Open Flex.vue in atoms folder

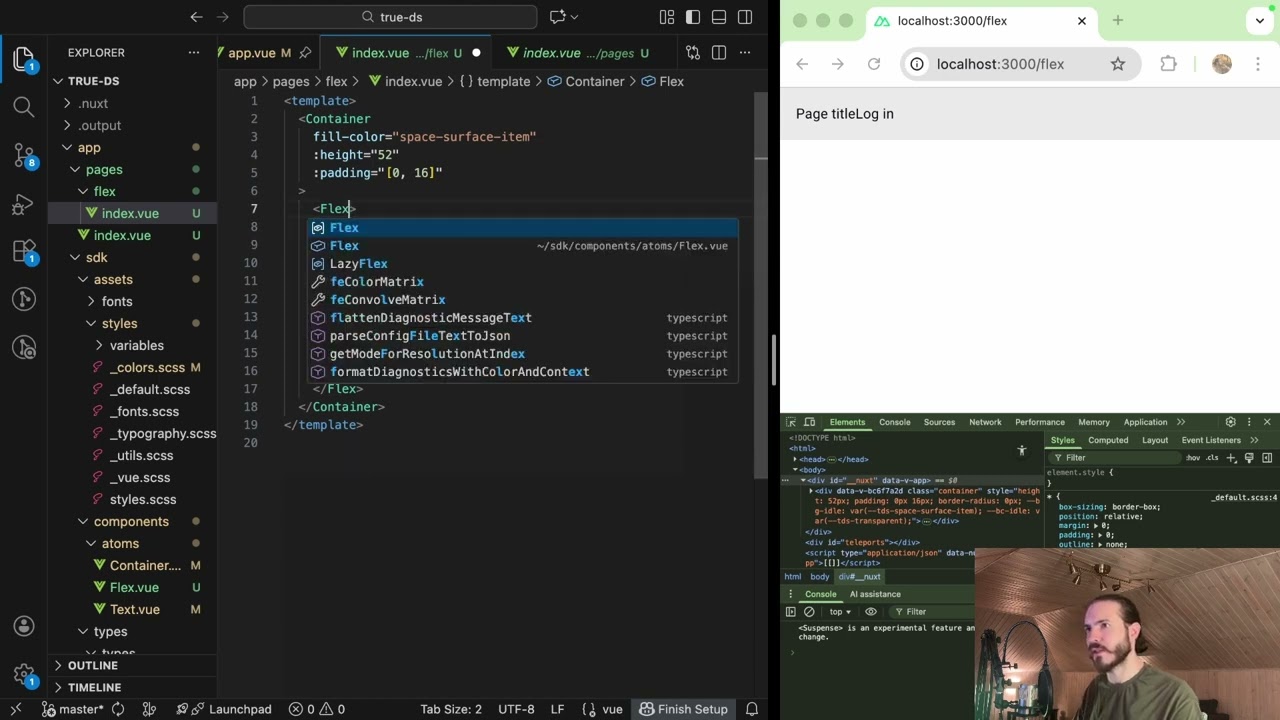click(132, 587)
